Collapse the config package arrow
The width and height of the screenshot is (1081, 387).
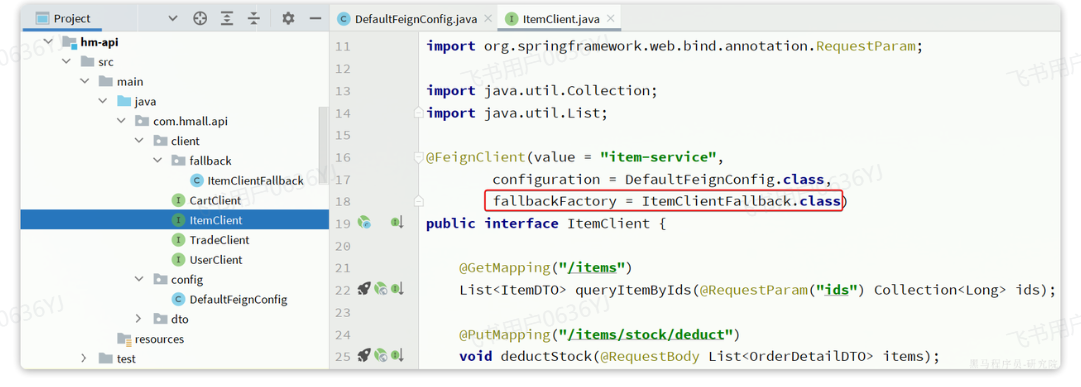click(x=139, y=279)
